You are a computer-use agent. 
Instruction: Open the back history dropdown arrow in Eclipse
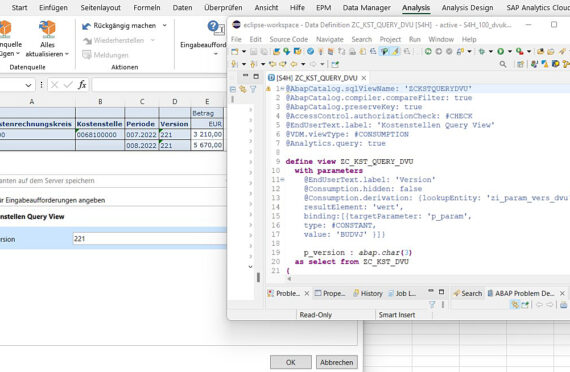coord(303,64)
